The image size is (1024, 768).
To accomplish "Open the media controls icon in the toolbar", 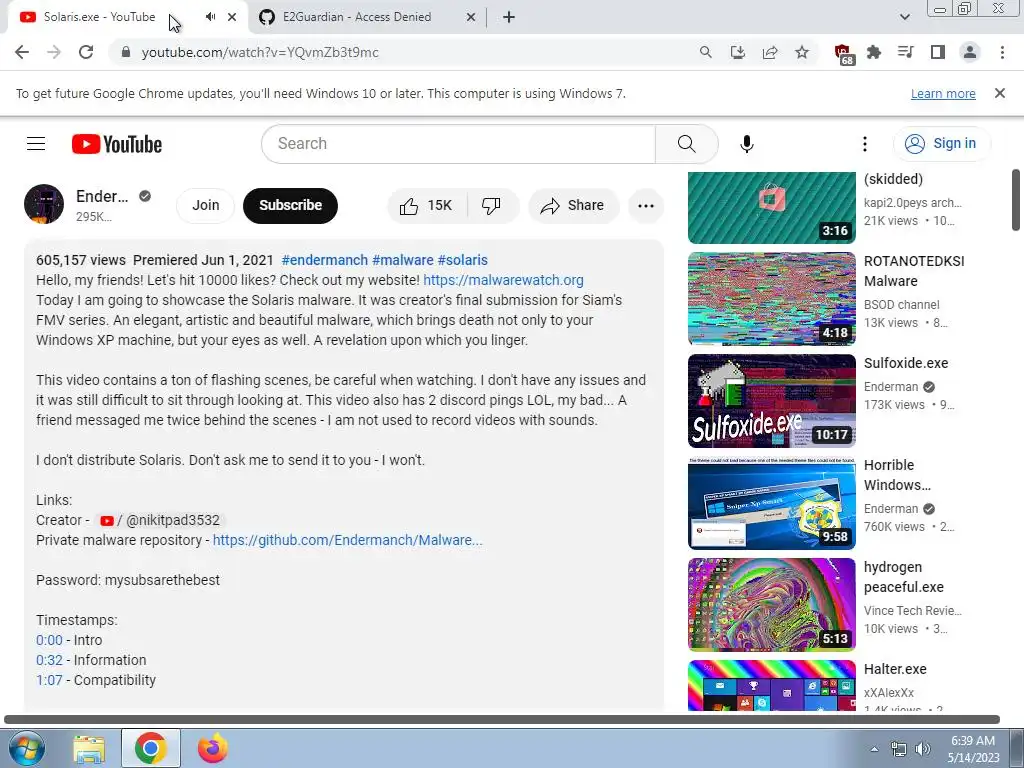I will [x=906, y=52].
